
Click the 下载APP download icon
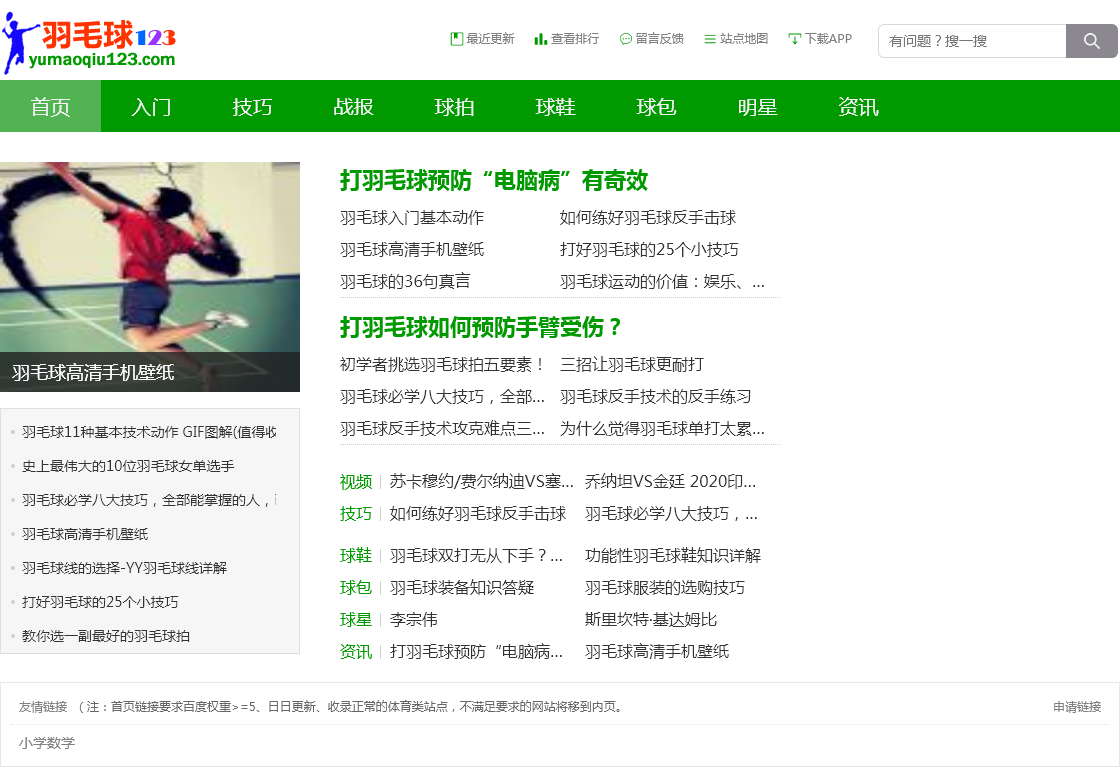[x=794, y=39]
